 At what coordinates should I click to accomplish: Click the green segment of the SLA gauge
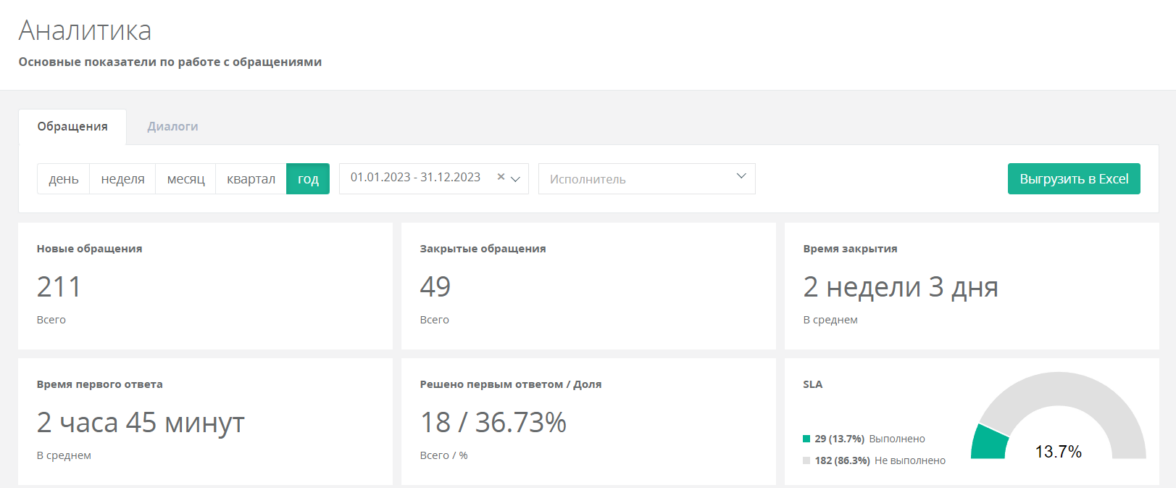pyautogui.click(x=989, y=442)
